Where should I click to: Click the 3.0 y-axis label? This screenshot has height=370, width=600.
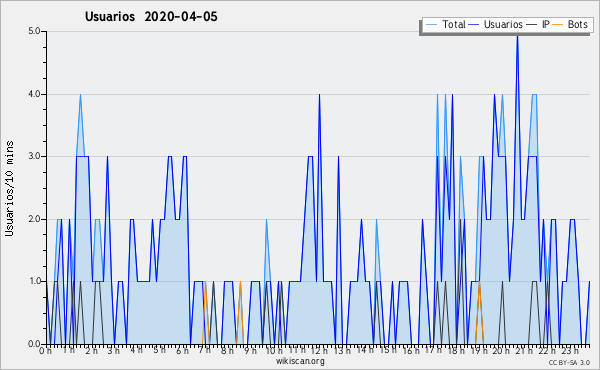click(x=34, y=156)
